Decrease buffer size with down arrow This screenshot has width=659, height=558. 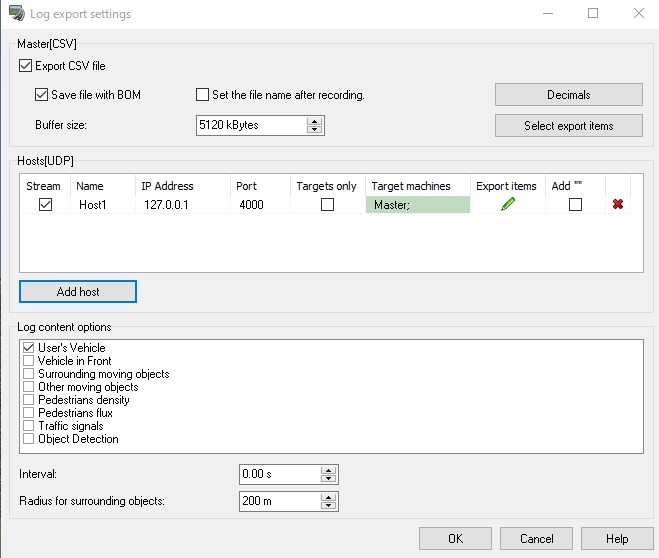click(314, 129)
